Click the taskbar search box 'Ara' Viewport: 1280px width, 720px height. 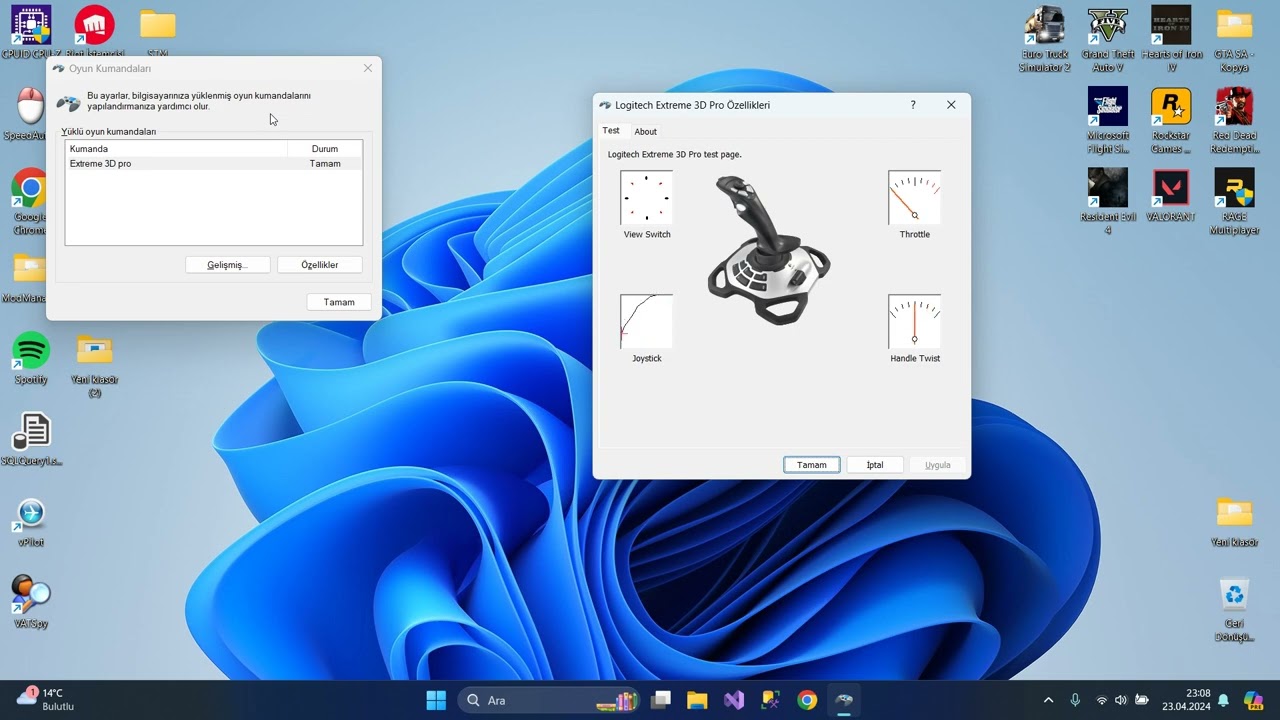(549, 700)
